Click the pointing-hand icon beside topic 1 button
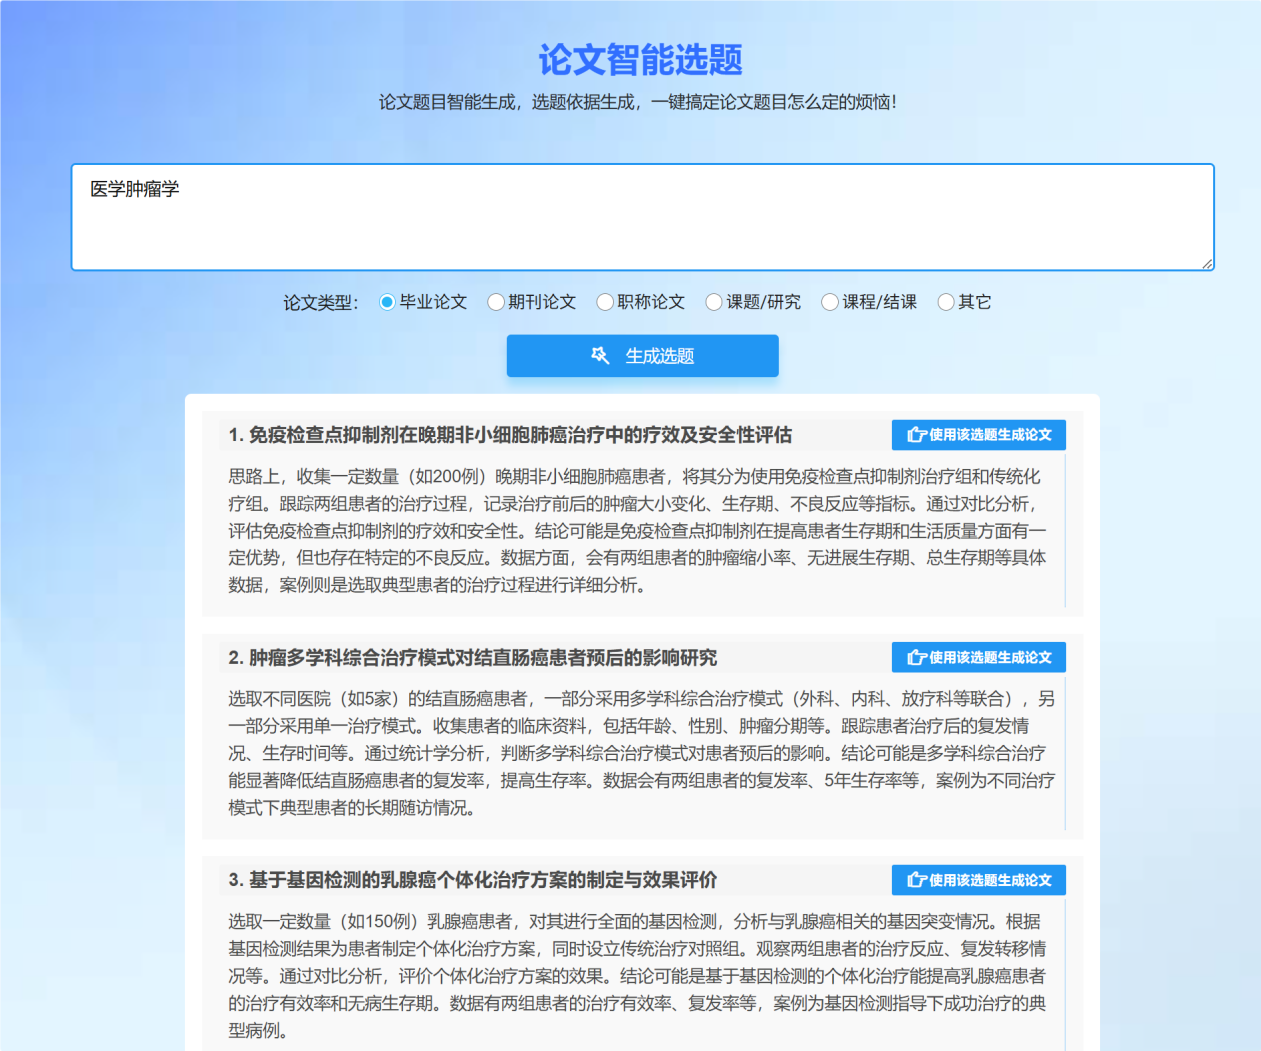The width and height of the screenshot is (1261, 1051). 916,435
